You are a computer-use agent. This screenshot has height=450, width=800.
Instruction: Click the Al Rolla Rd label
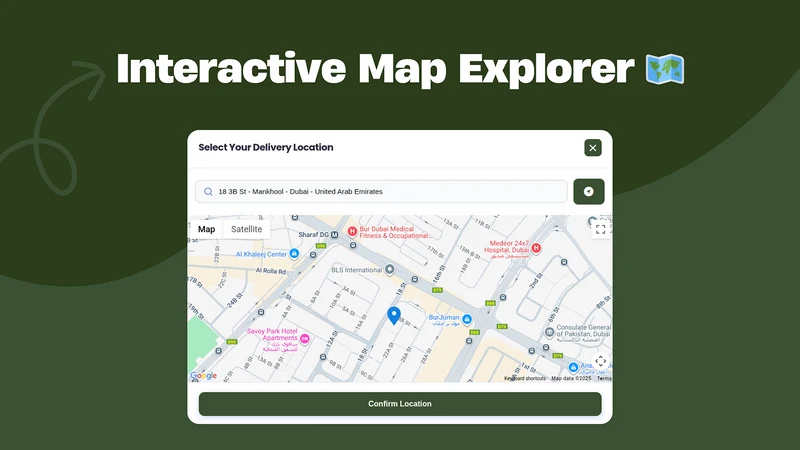point(271,271)
